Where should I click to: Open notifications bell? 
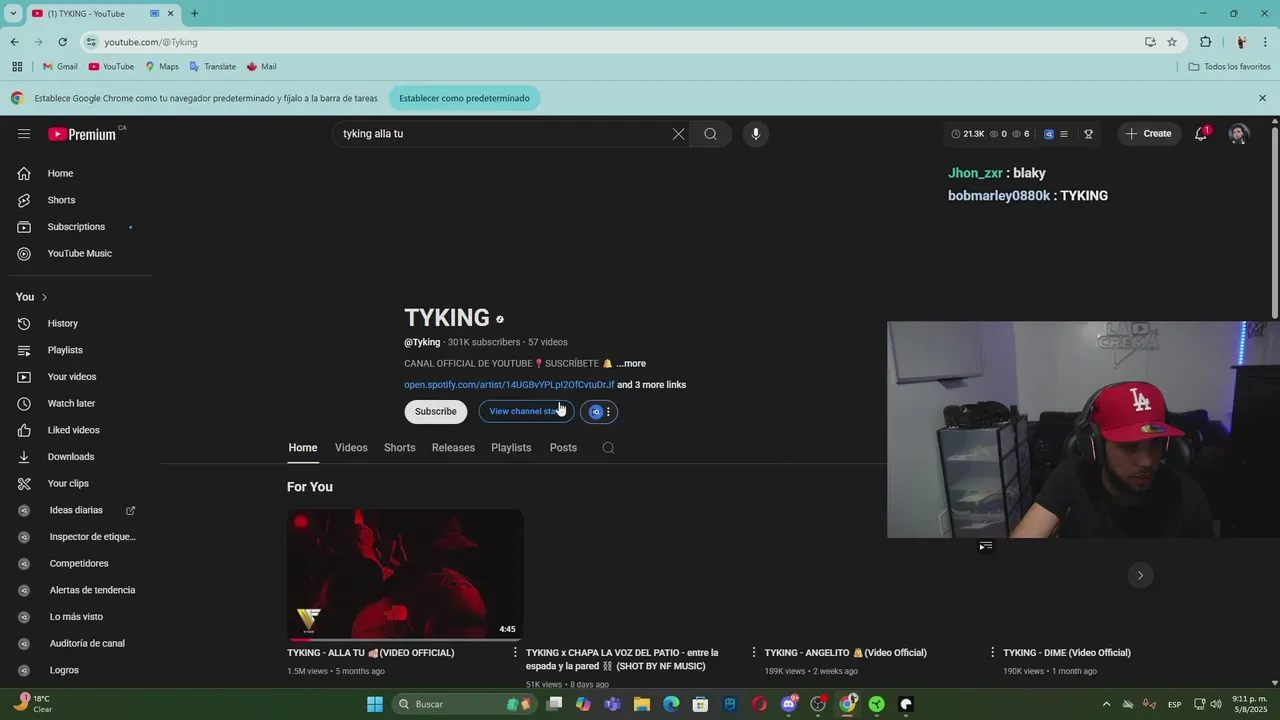1201,134
